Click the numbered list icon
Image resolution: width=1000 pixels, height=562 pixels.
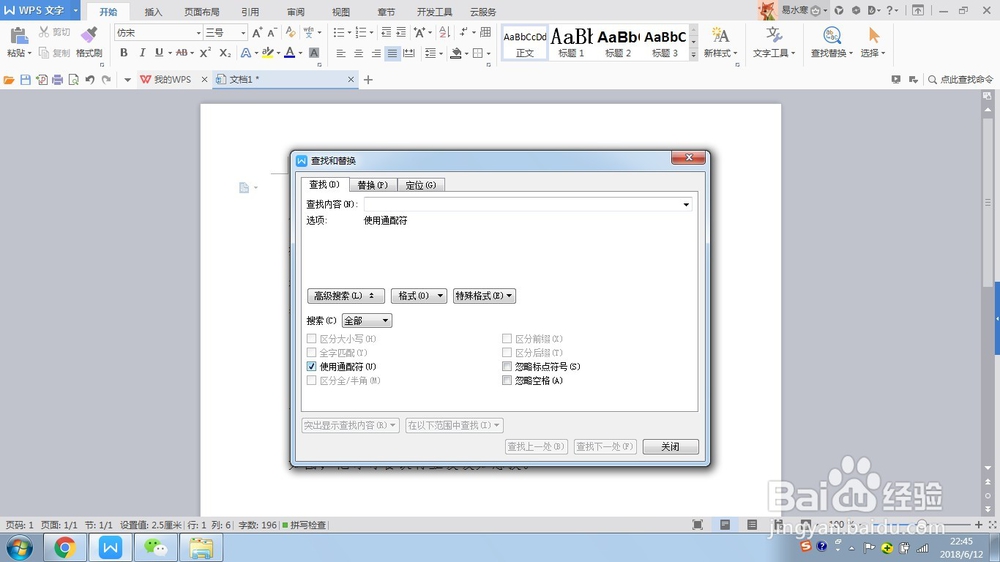(x=361, y=33)
